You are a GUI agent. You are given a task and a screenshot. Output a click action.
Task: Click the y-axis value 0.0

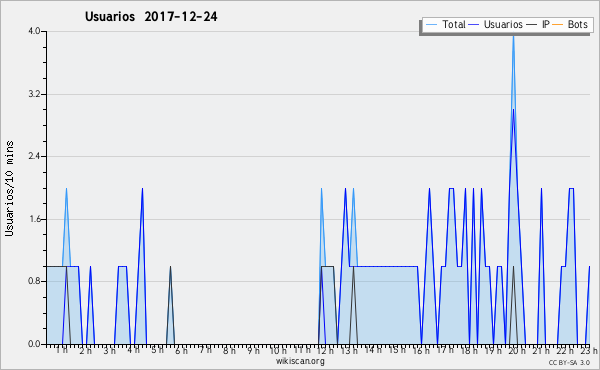(34, 344)
